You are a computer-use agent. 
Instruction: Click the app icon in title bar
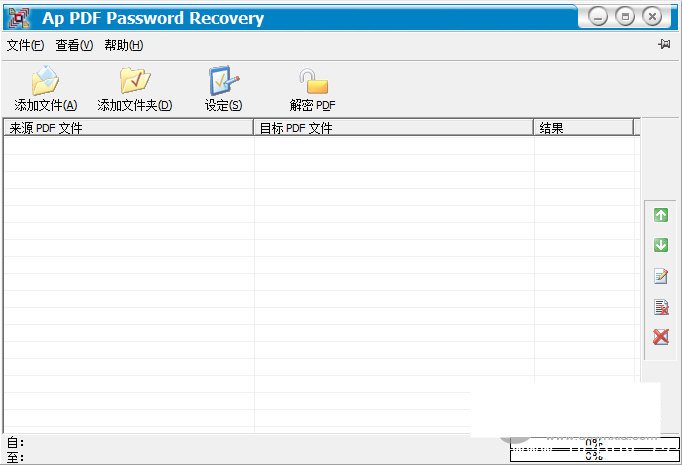click(x=18, y=17)
